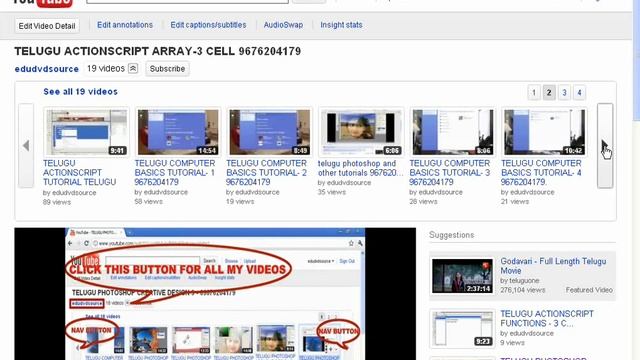Open thumbnail of 8:06 Computer Basics video
The height and width of the screenshot is (360, 640).
pos(452,132)
